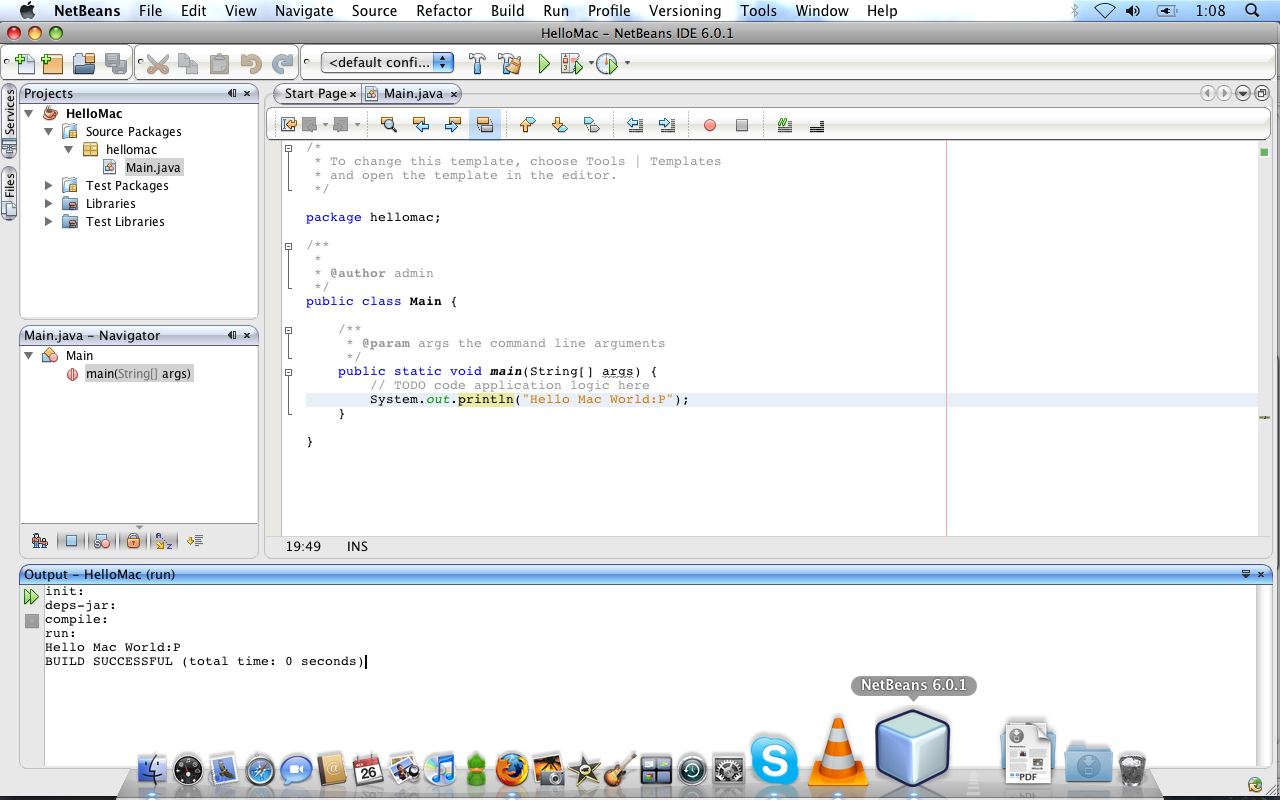
Task: Toggle Sort by Name in Navigator
Action: tap(163, 541)
